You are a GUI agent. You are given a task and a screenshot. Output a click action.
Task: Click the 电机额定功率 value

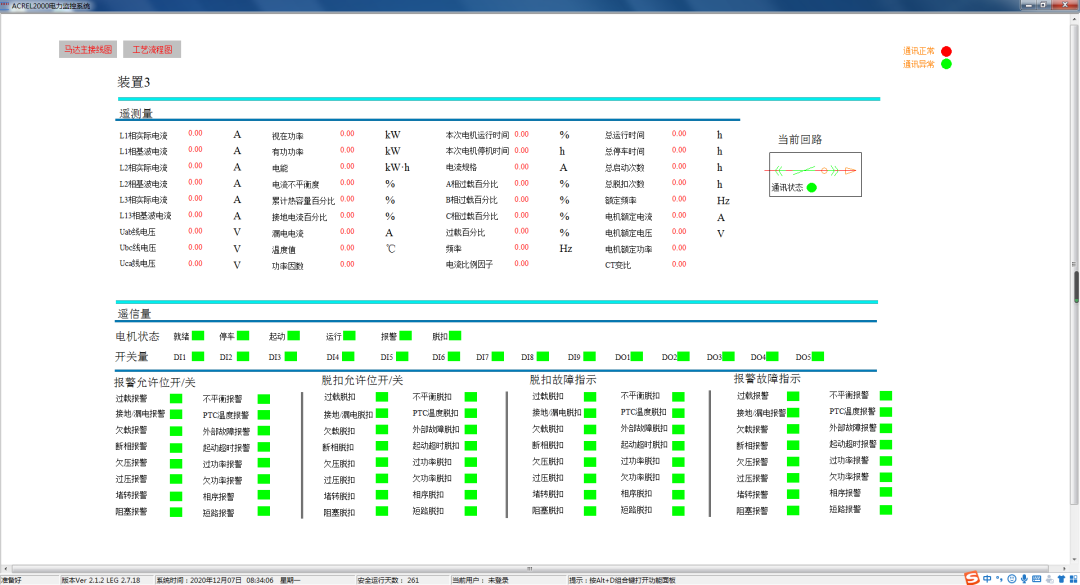point(679,247)
